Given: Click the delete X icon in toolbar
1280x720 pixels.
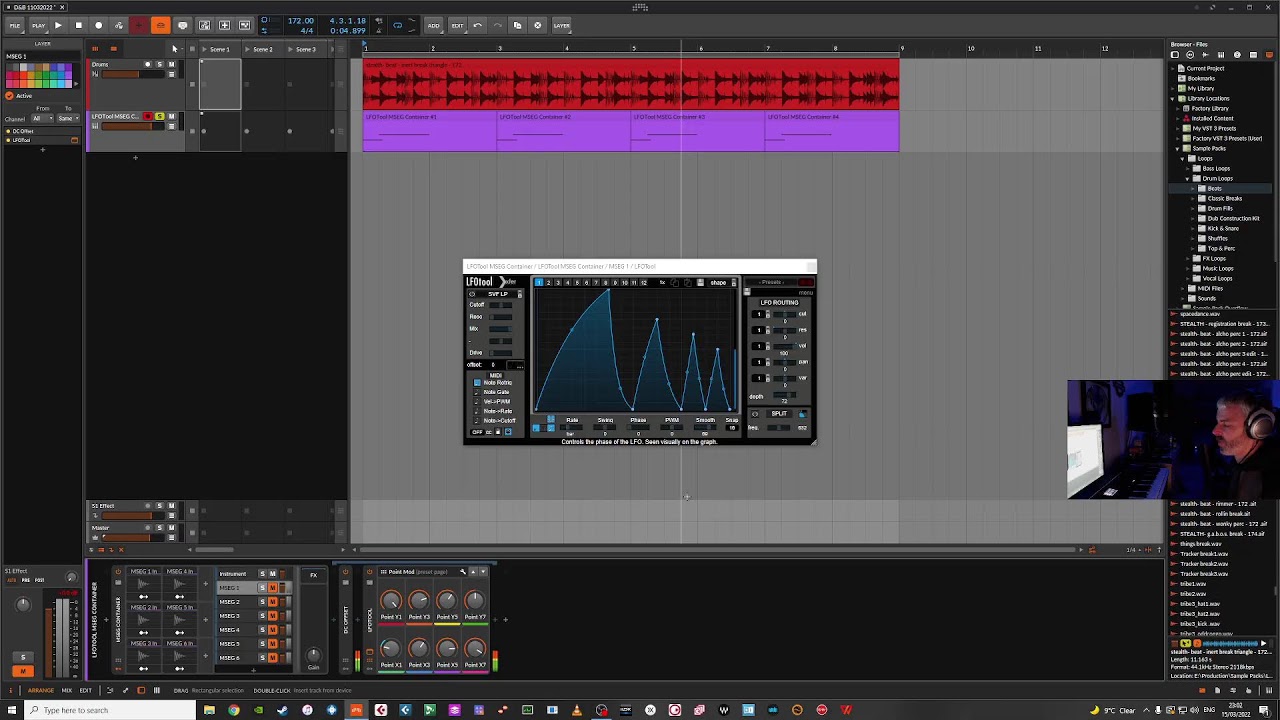Looking at the screenshot, I should (x=537, y=25).
